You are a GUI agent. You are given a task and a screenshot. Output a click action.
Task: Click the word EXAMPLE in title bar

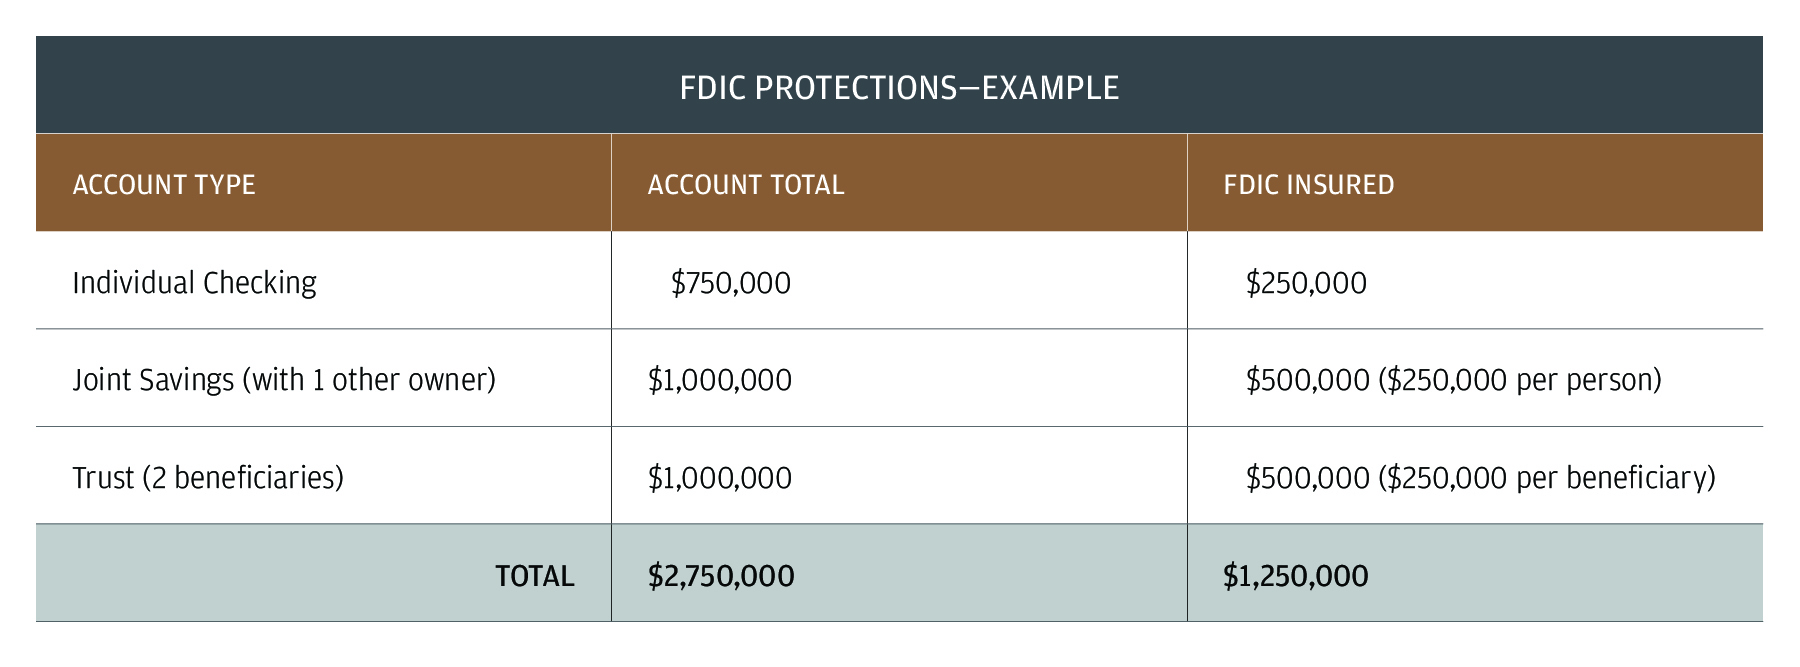pyautogui.click(x=1050, y=88)
